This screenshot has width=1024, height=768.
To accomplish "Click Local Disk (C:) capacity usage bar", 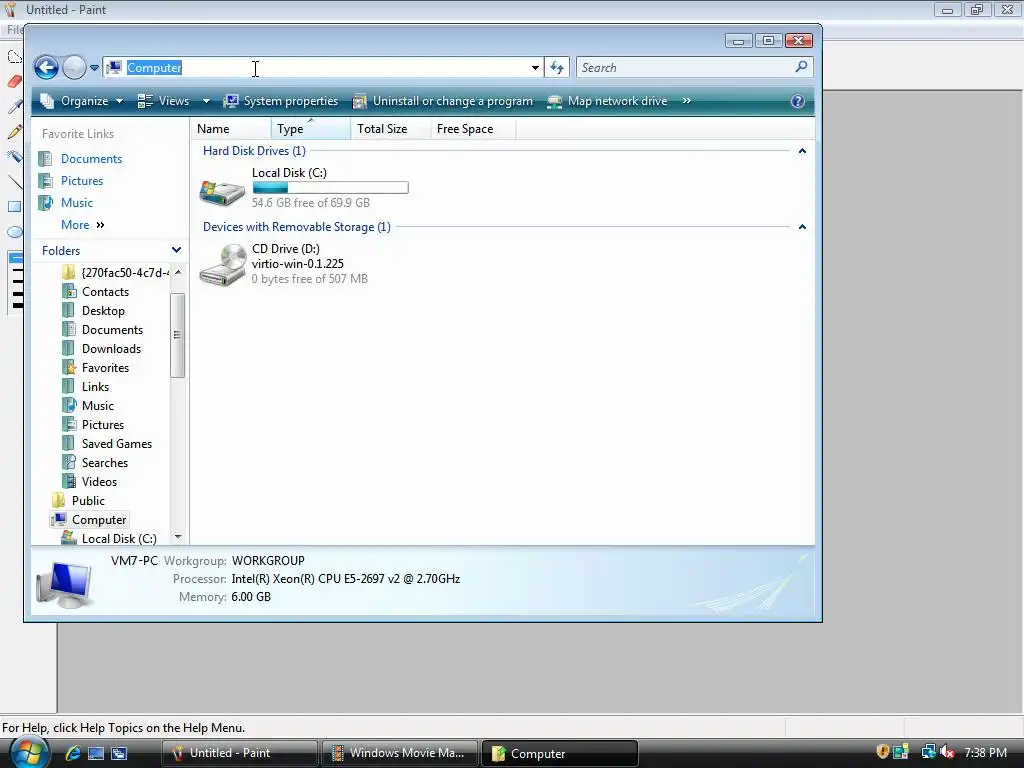I will pos(330,188).
